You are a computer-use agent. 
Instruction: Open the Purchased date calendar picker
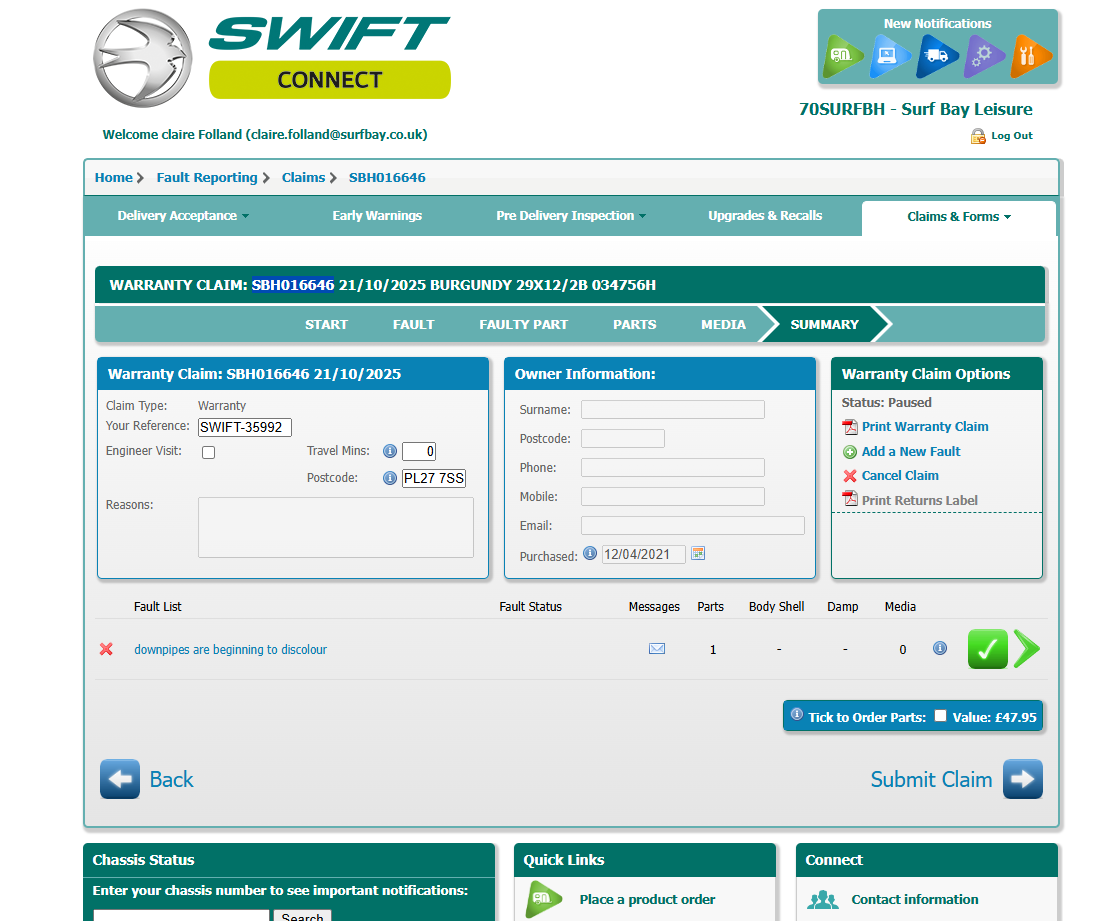[698, 554]
